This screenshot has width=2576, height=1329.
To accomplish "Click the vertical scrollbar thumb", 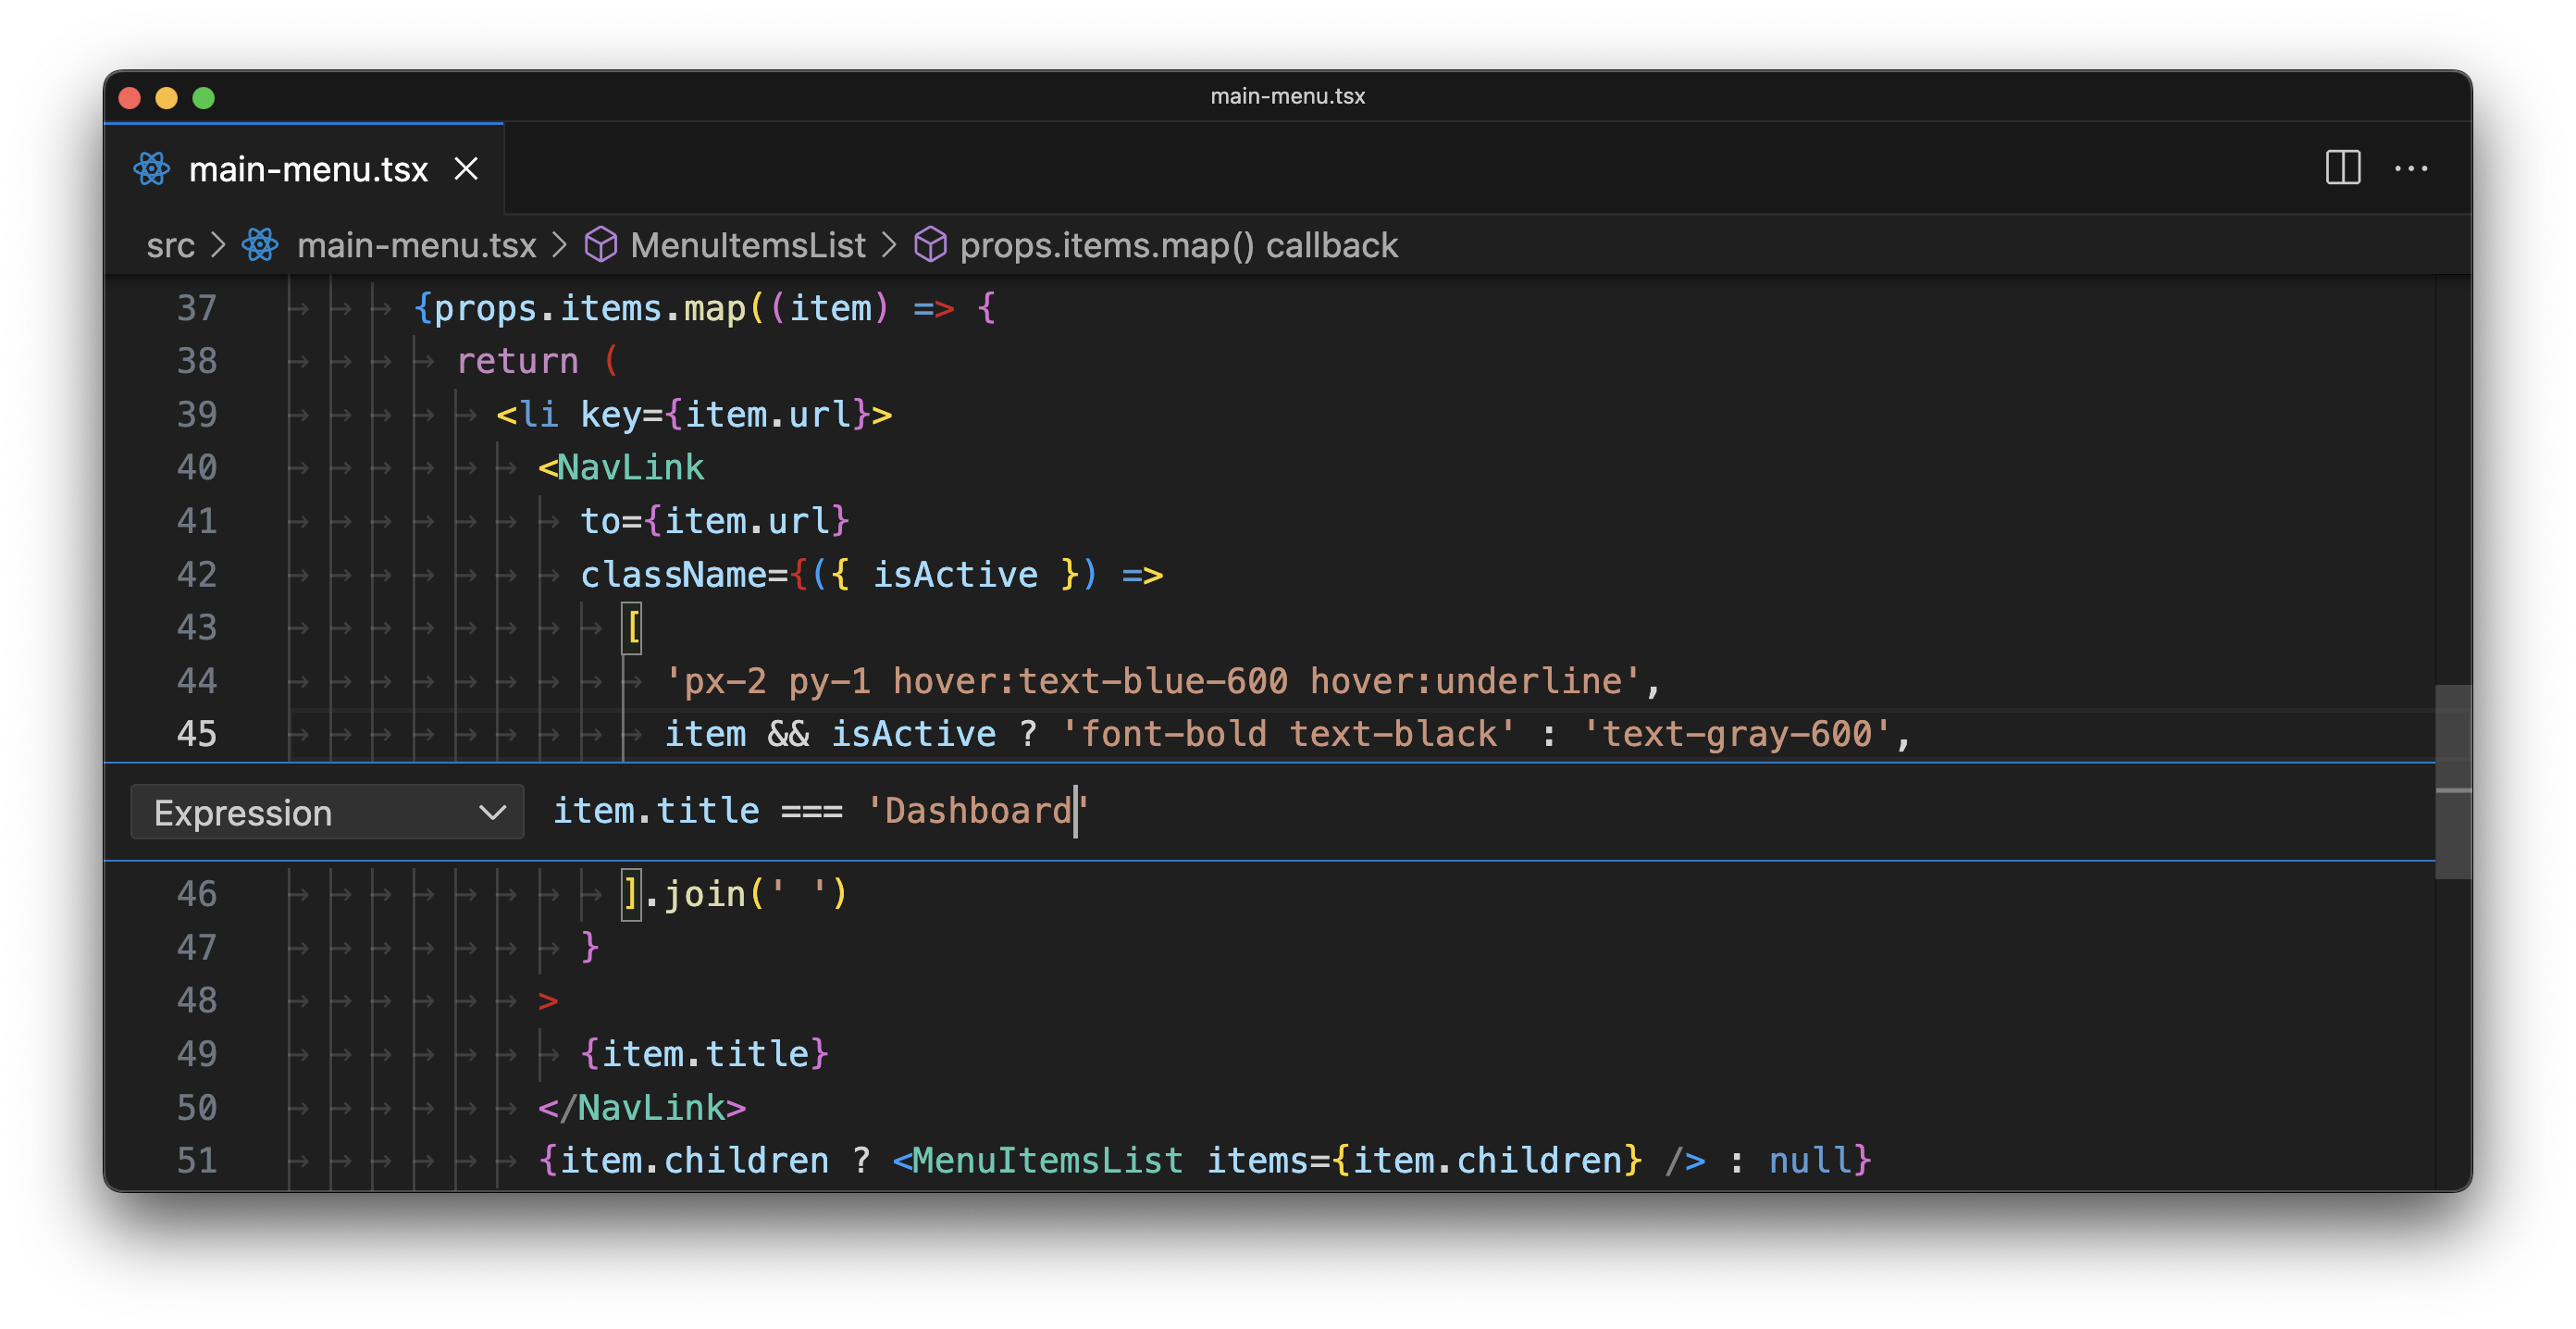I will pyautogui.click(x=2453, y=781).
